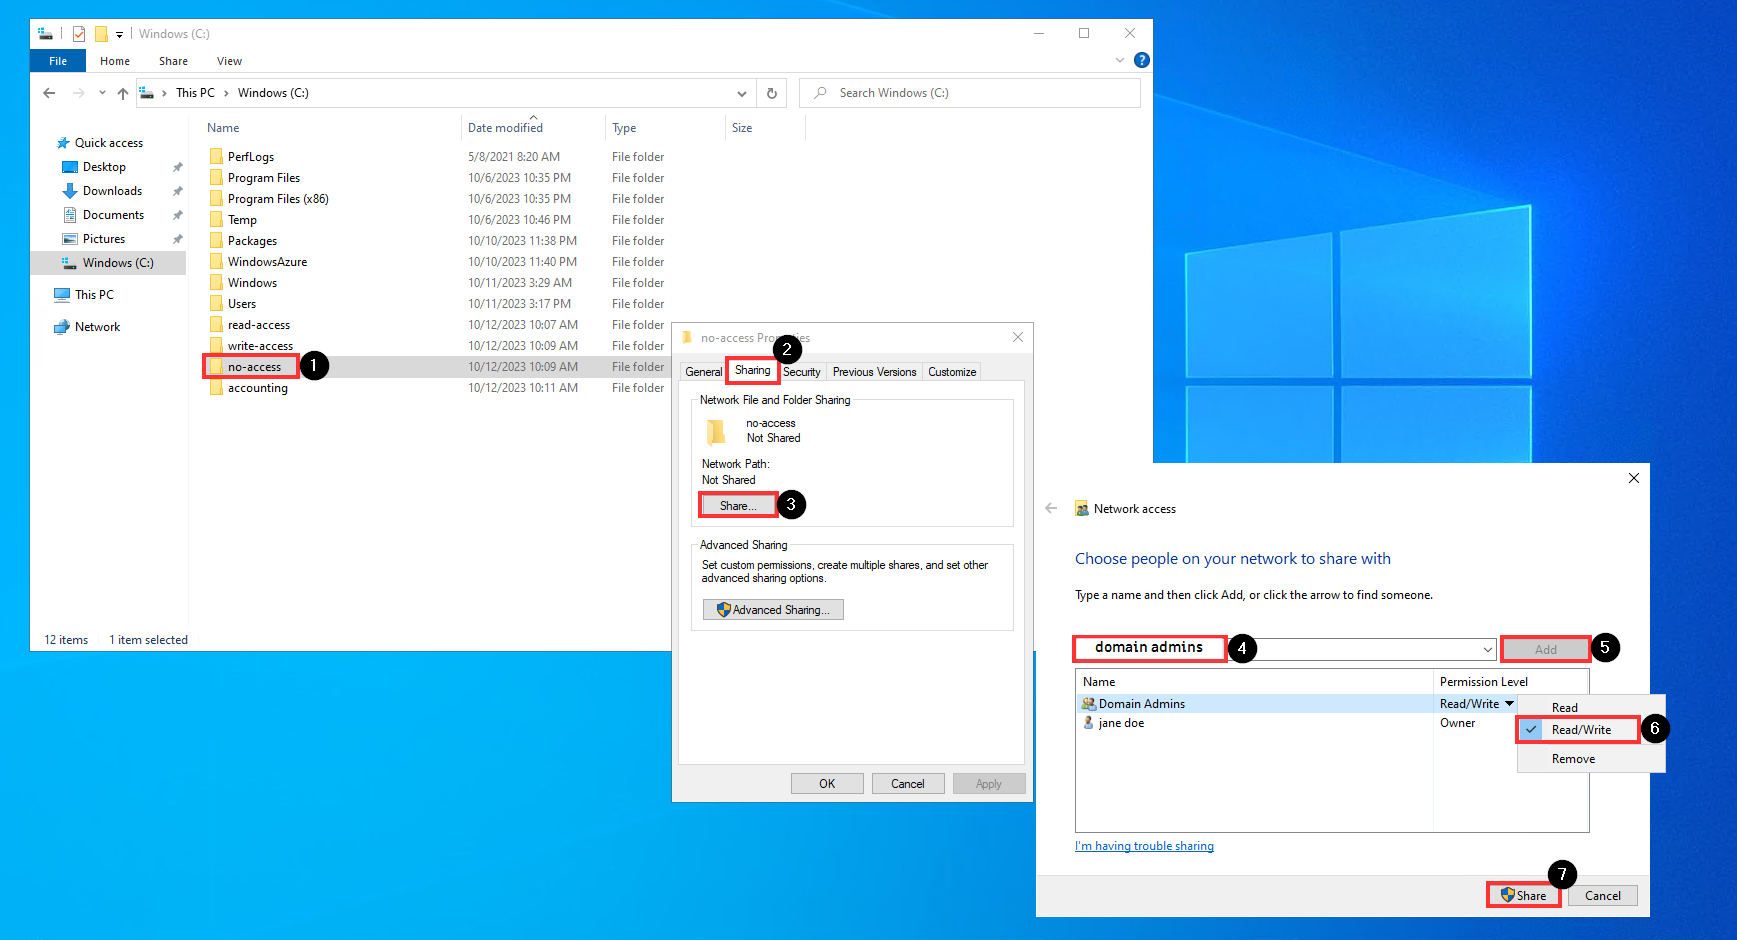1737x940 pixels.
Task: Click the Temp folder icon
Action: [216, 219]
